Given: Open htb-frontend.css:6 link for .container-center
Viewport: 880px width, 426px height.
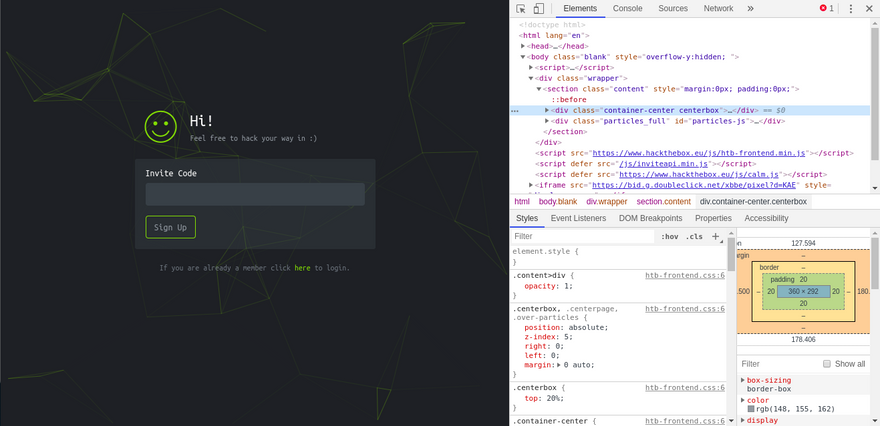Looking at the screenshot, I should click(685, 421).
